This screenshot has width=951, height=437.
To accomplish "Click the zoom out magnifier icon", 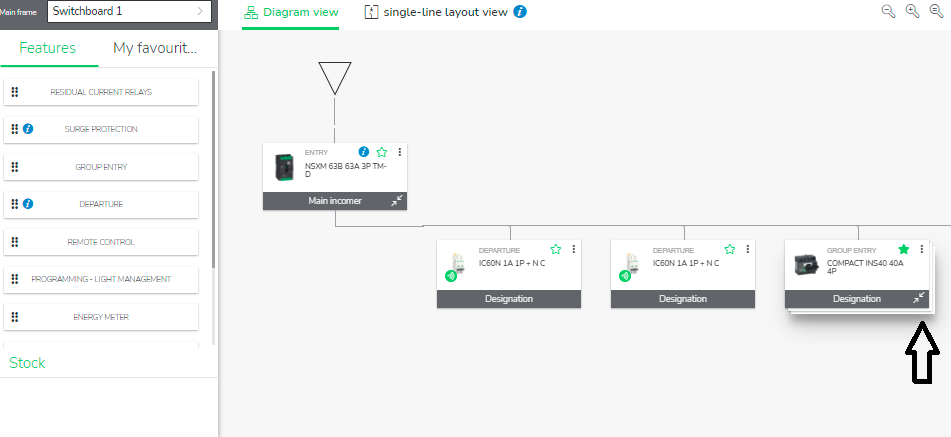I will coord(889,11).
